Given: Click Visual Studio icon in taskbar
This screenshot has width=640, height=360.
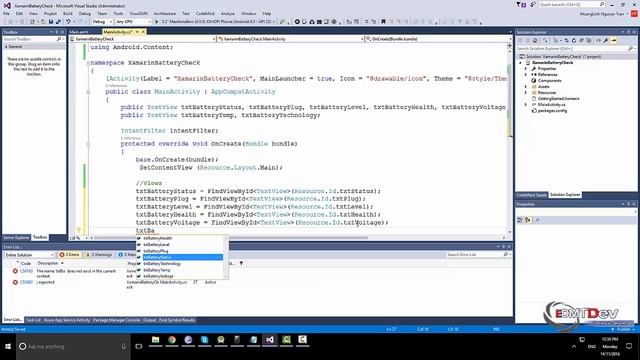Looking at the screenshot, I should click(270, 340).
